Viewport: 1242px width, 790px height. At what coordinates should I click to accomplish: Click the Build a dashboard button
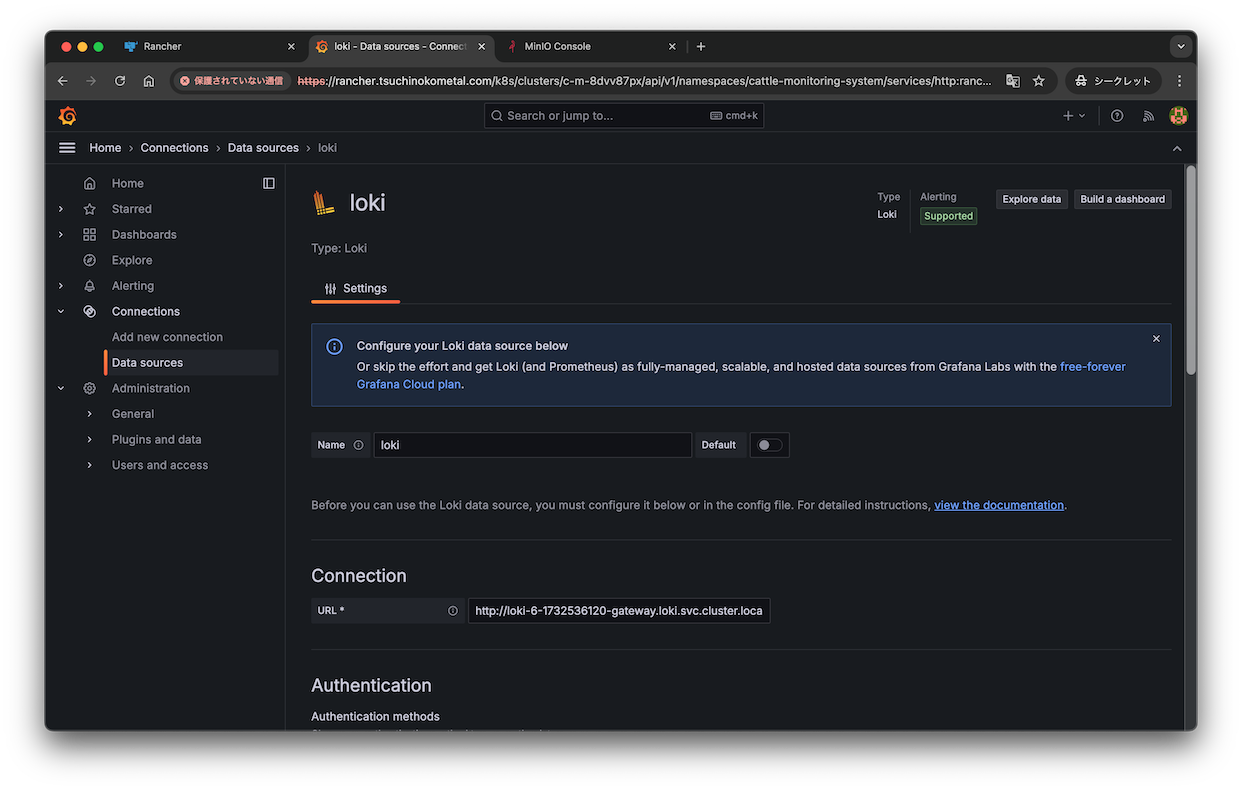click(x=1122, y=199)
